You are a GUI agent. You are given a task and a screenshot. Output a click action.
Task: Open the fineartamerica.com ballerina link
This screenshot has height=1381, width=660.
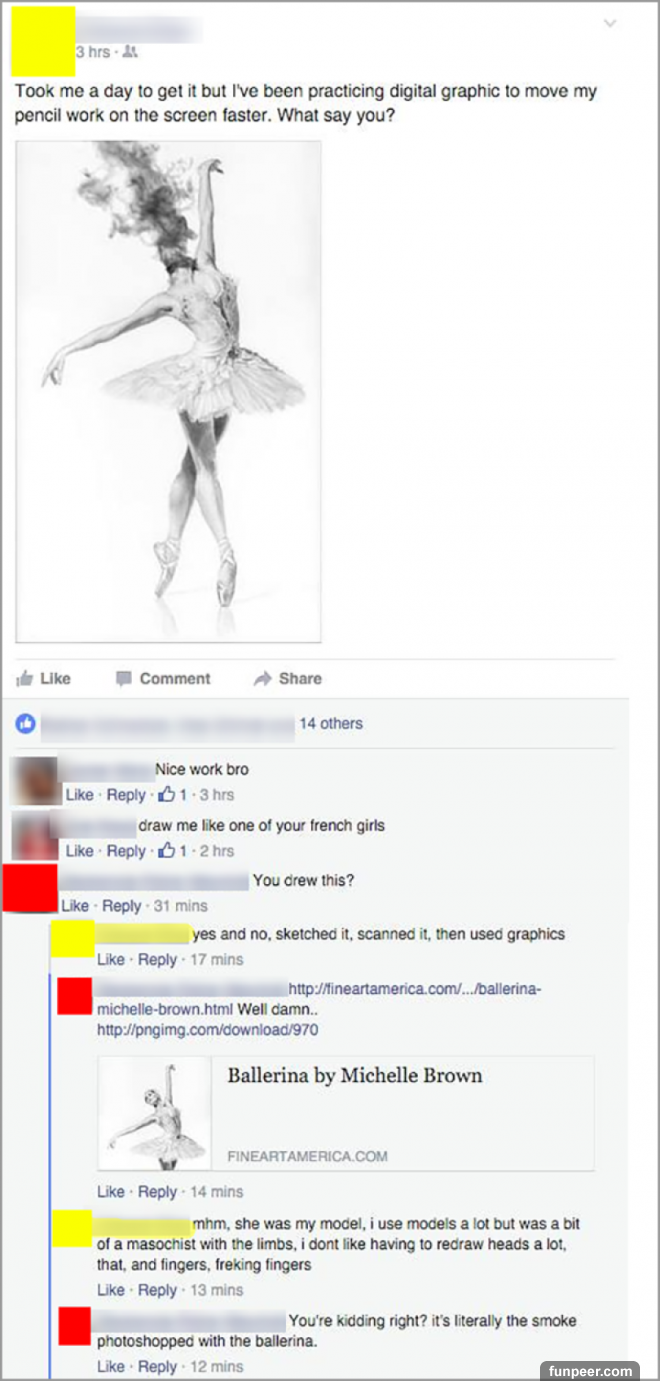[320, 997]
